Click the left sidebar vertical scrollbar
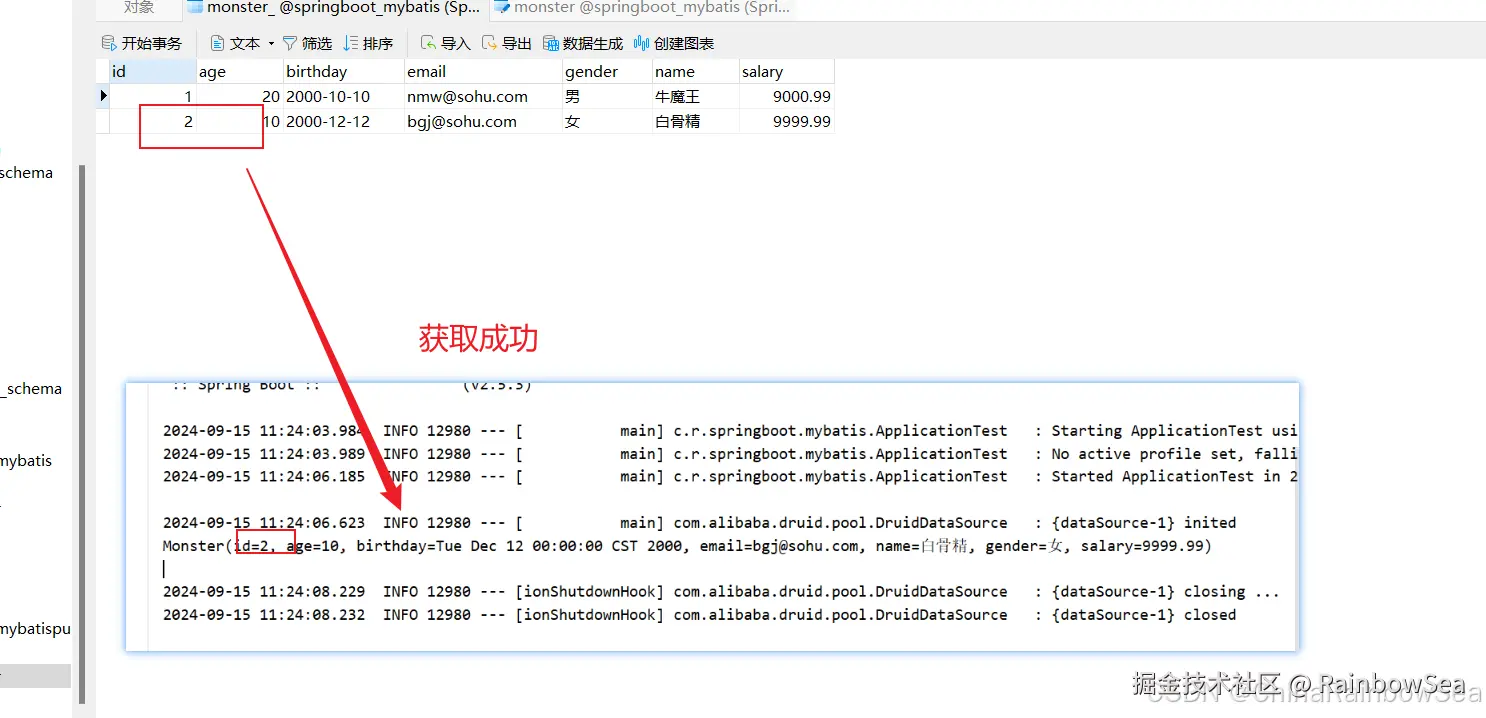Screen dimensions: 1486x718 [83, 435]
